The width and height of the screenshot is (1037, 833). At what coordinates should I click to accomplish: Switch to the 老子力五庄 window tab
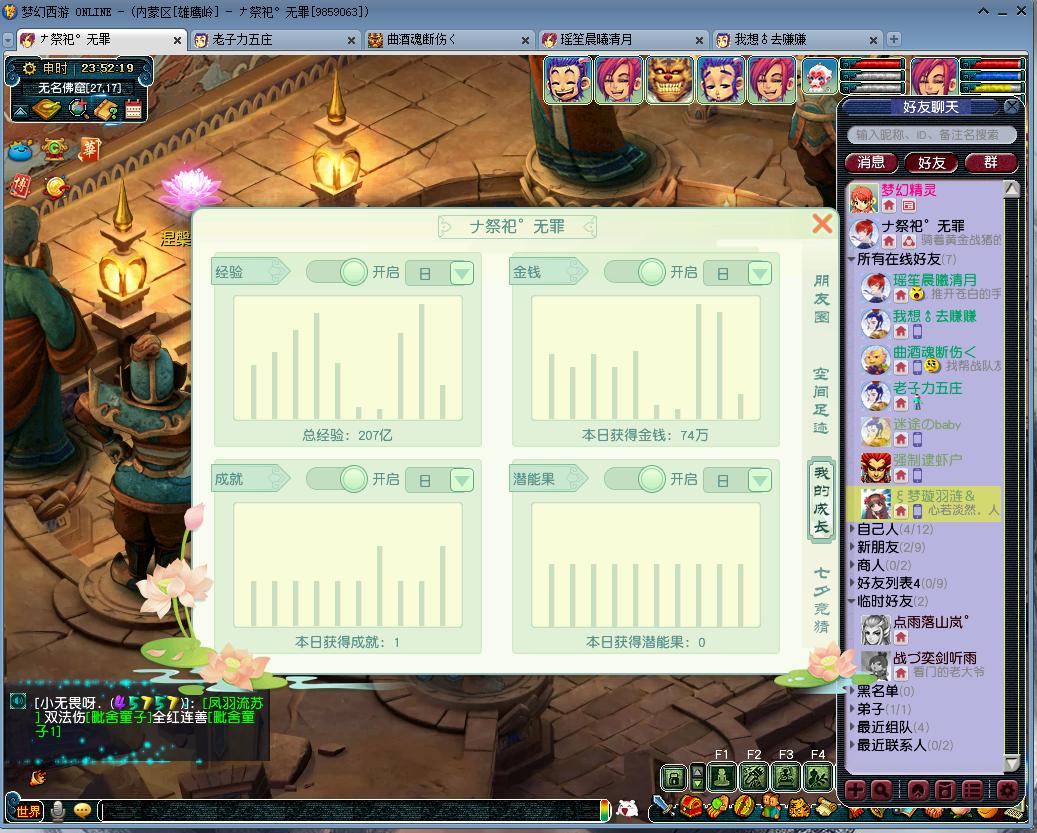click(x=275, y=40)
